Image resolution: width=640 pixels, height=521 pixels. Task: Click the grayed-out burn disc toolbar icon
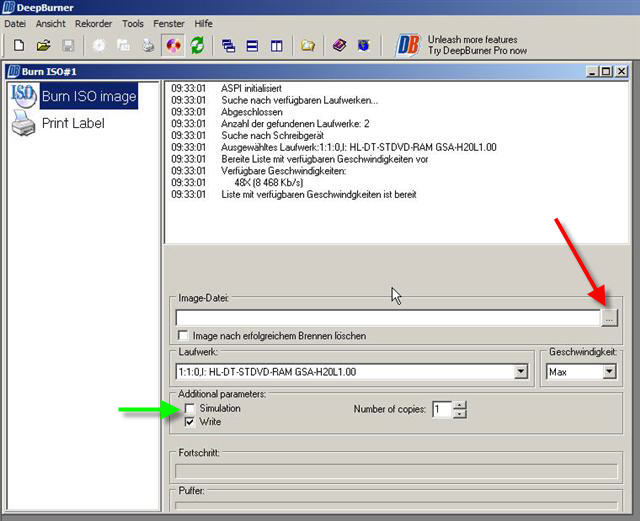(99, 45)
